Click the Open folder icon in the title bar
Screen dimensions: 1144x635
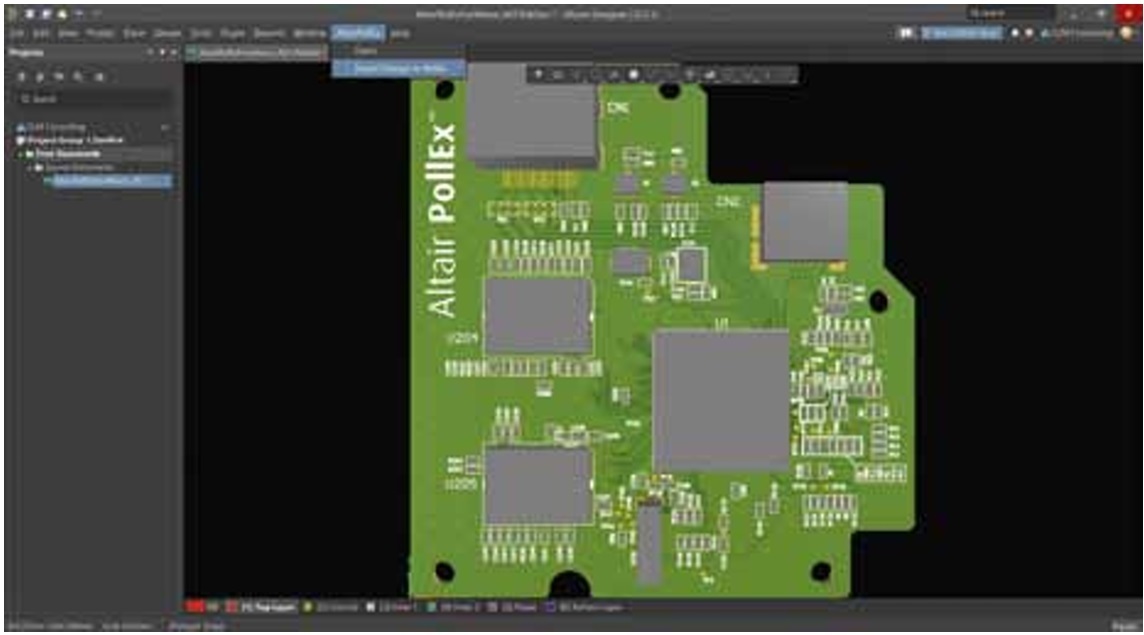click(x=62, y=16)
